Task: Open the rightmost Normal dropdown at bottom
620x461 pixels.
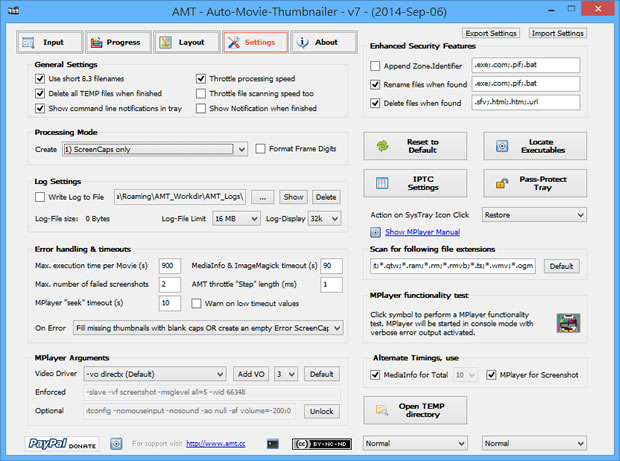Action: point(534,444)
